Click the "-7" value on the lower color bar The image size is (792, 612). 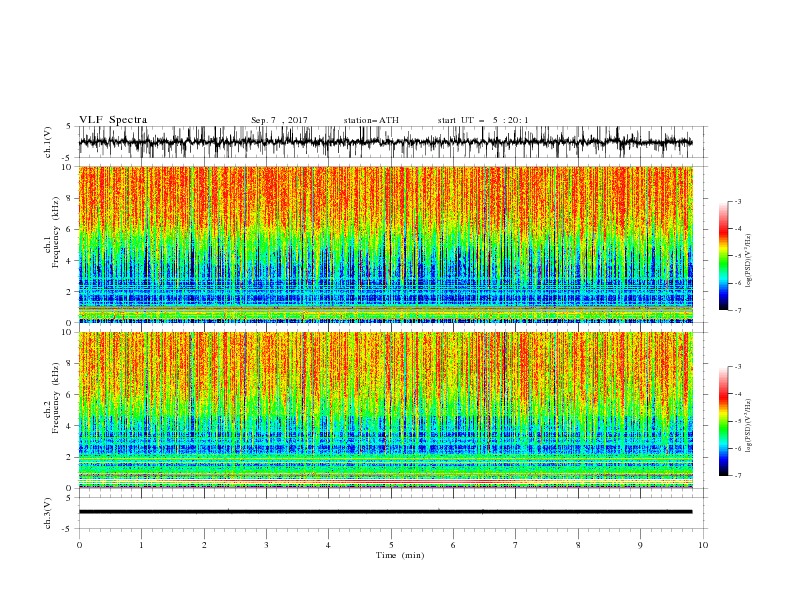[x=738, y=476]
